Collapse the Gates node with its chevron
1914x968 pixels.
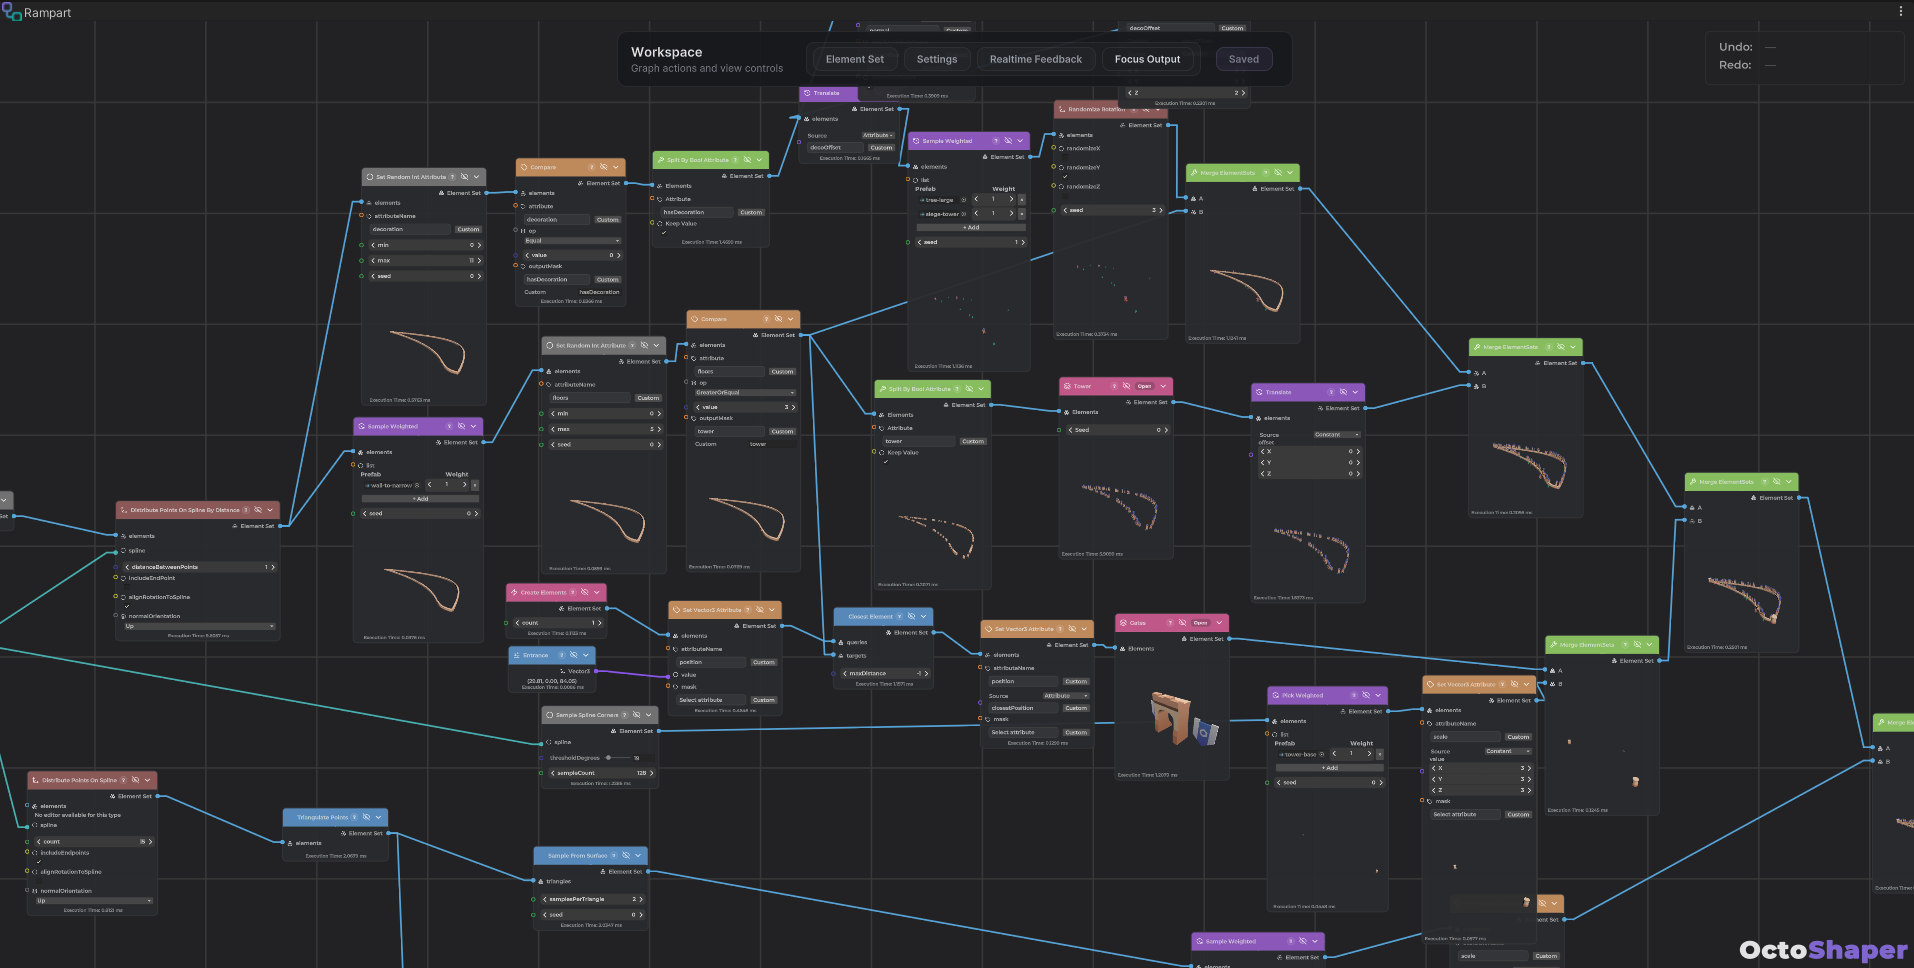[1221, 622]
